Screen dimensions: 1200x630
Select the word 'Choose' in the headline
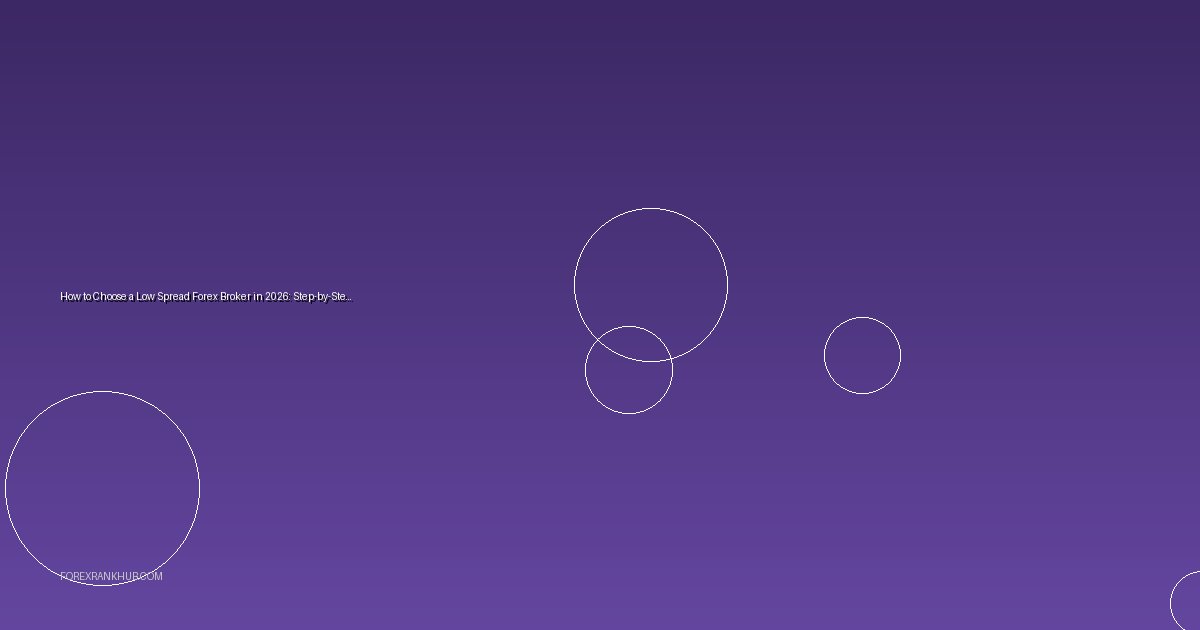click(109, 297)
